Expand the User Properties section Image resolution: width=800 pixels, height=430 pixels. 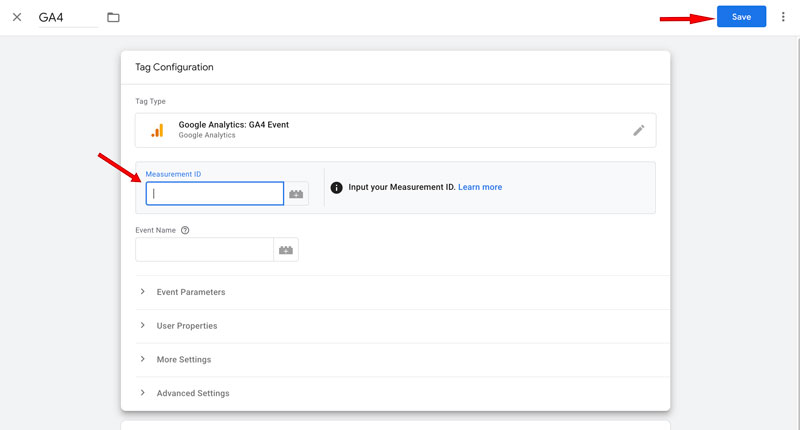click(186, 326)
